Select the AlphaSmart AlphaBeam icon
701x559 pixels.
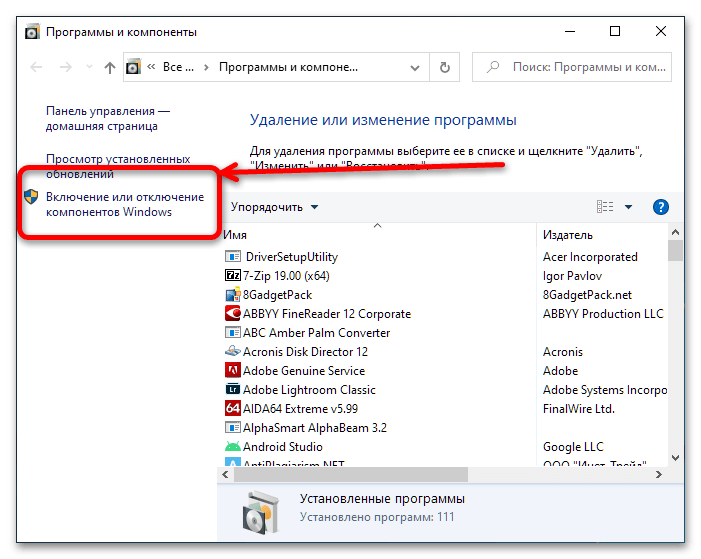pyautogui.click(x=232, y=428)
